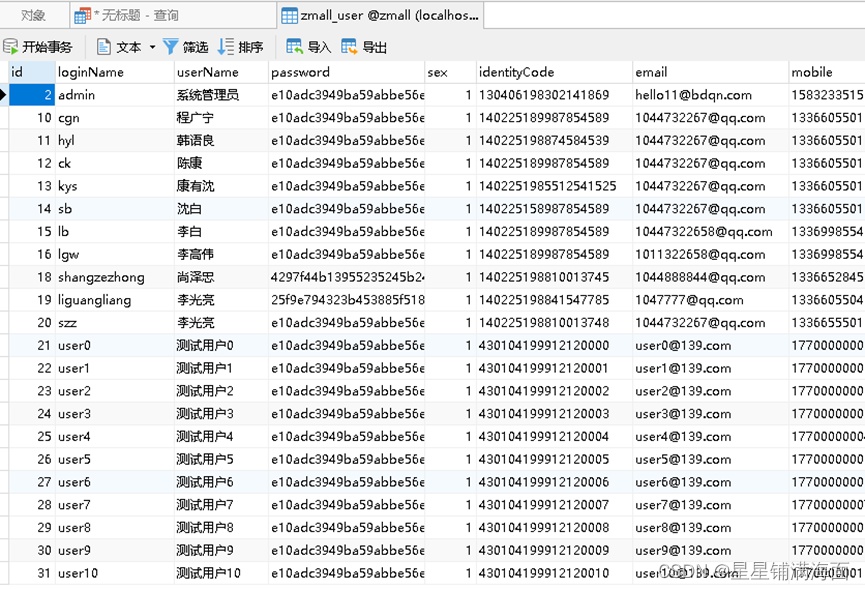Select the loginName cell 'liguangliang'

pos(115,300)
